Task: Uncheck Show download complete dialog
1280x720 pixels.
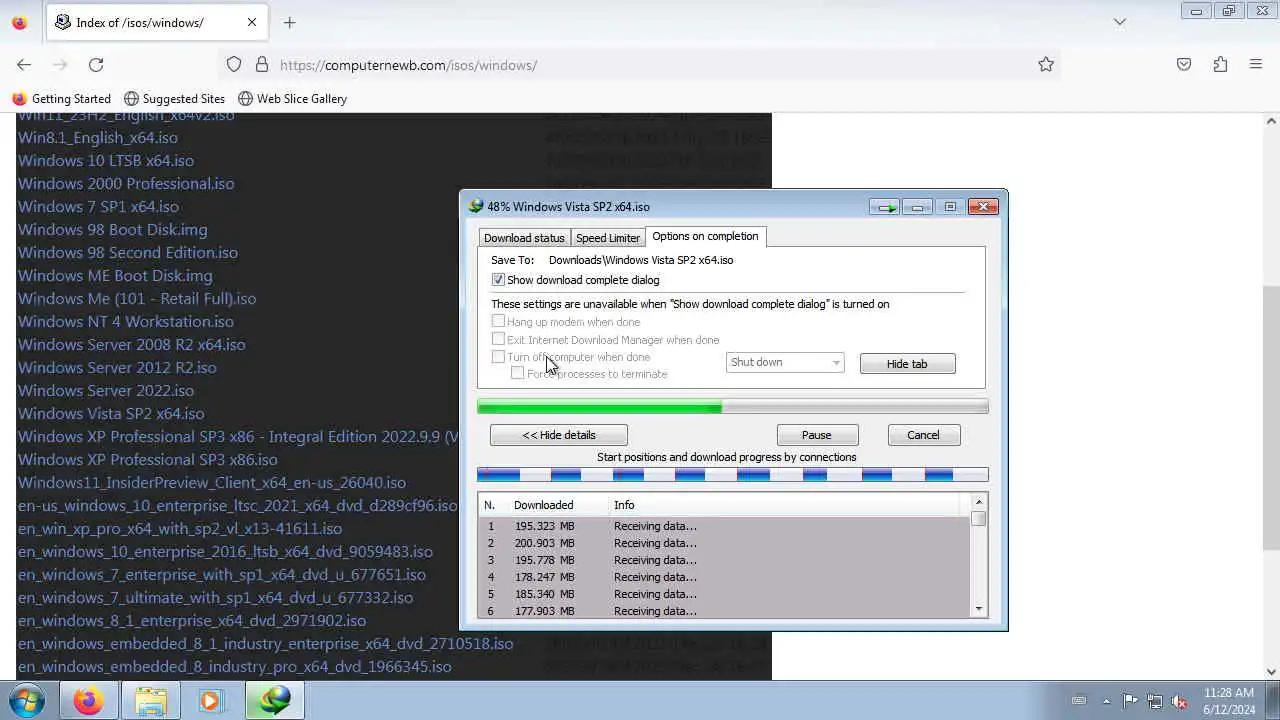Action: pos(498,280)
